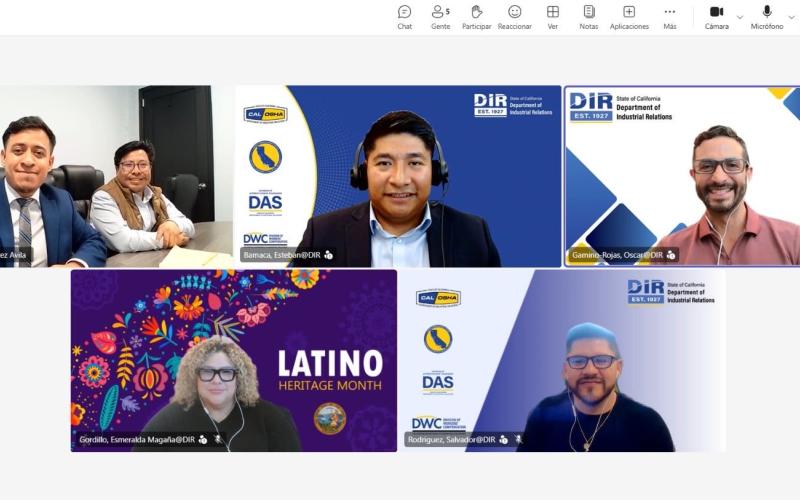Select Rodriguez, Salvador video tile
The width and height of the screenshot is (800, 500).
562,361
